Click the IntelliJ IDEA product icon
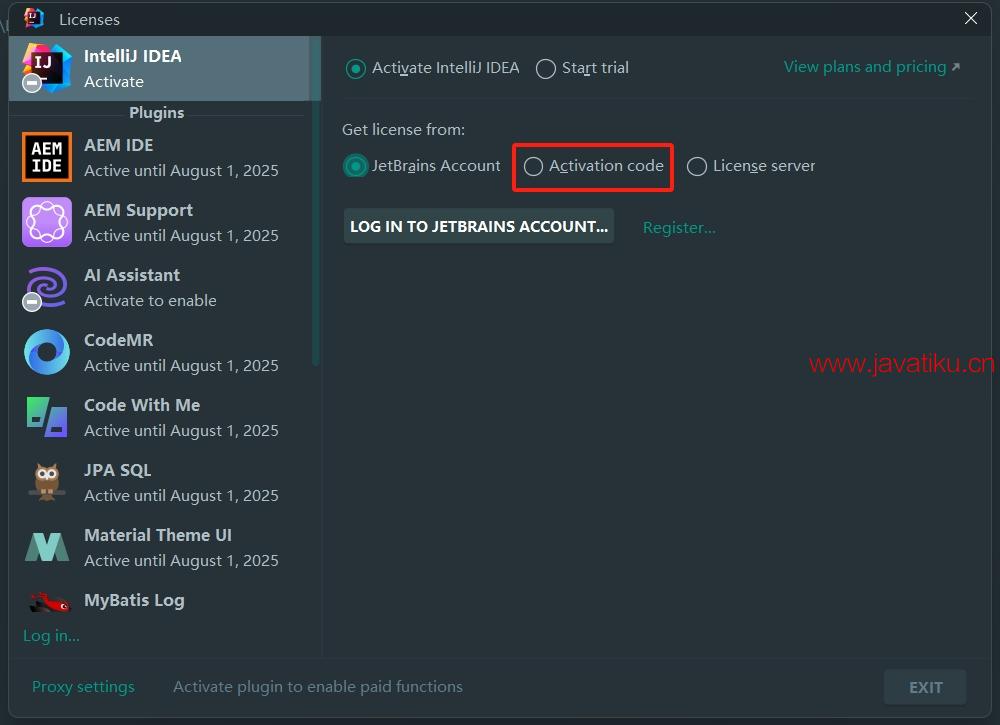 click(x=46, y=68)
